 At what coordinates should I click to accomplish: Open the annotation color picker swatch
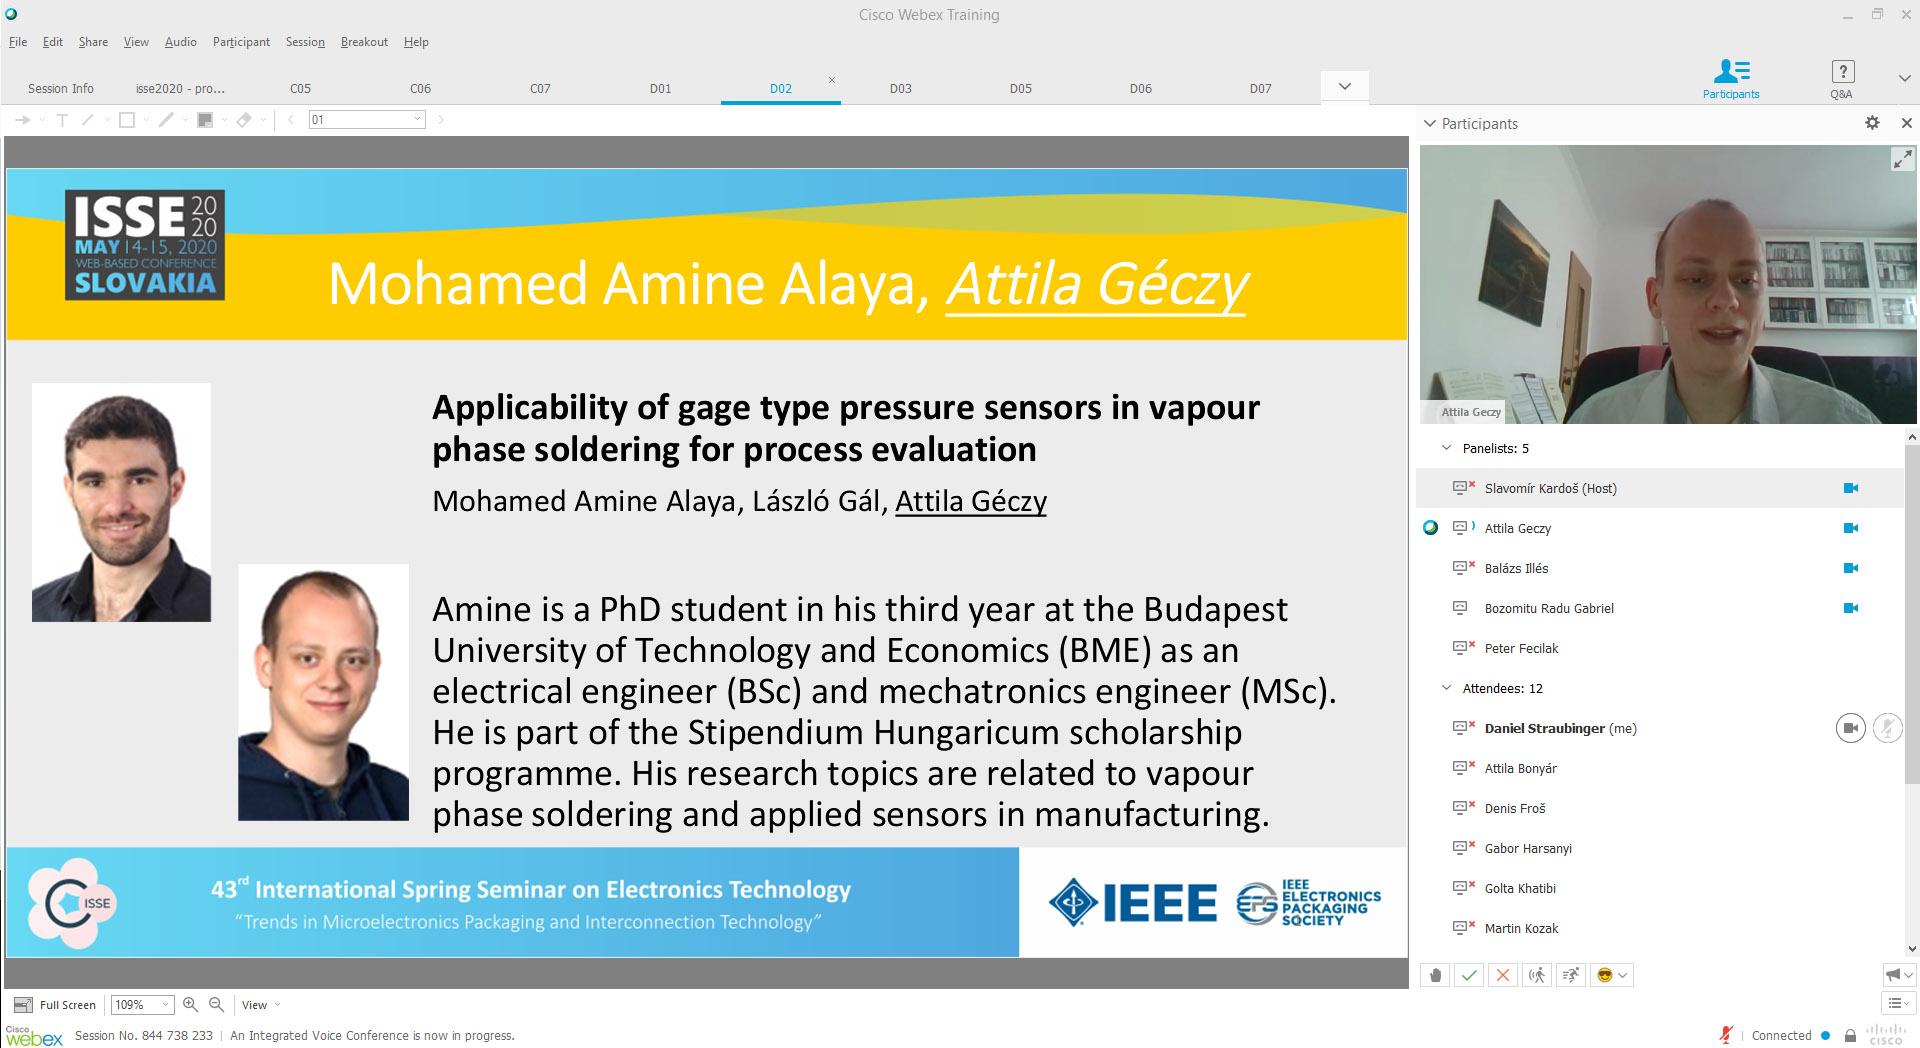coord(205,120)
